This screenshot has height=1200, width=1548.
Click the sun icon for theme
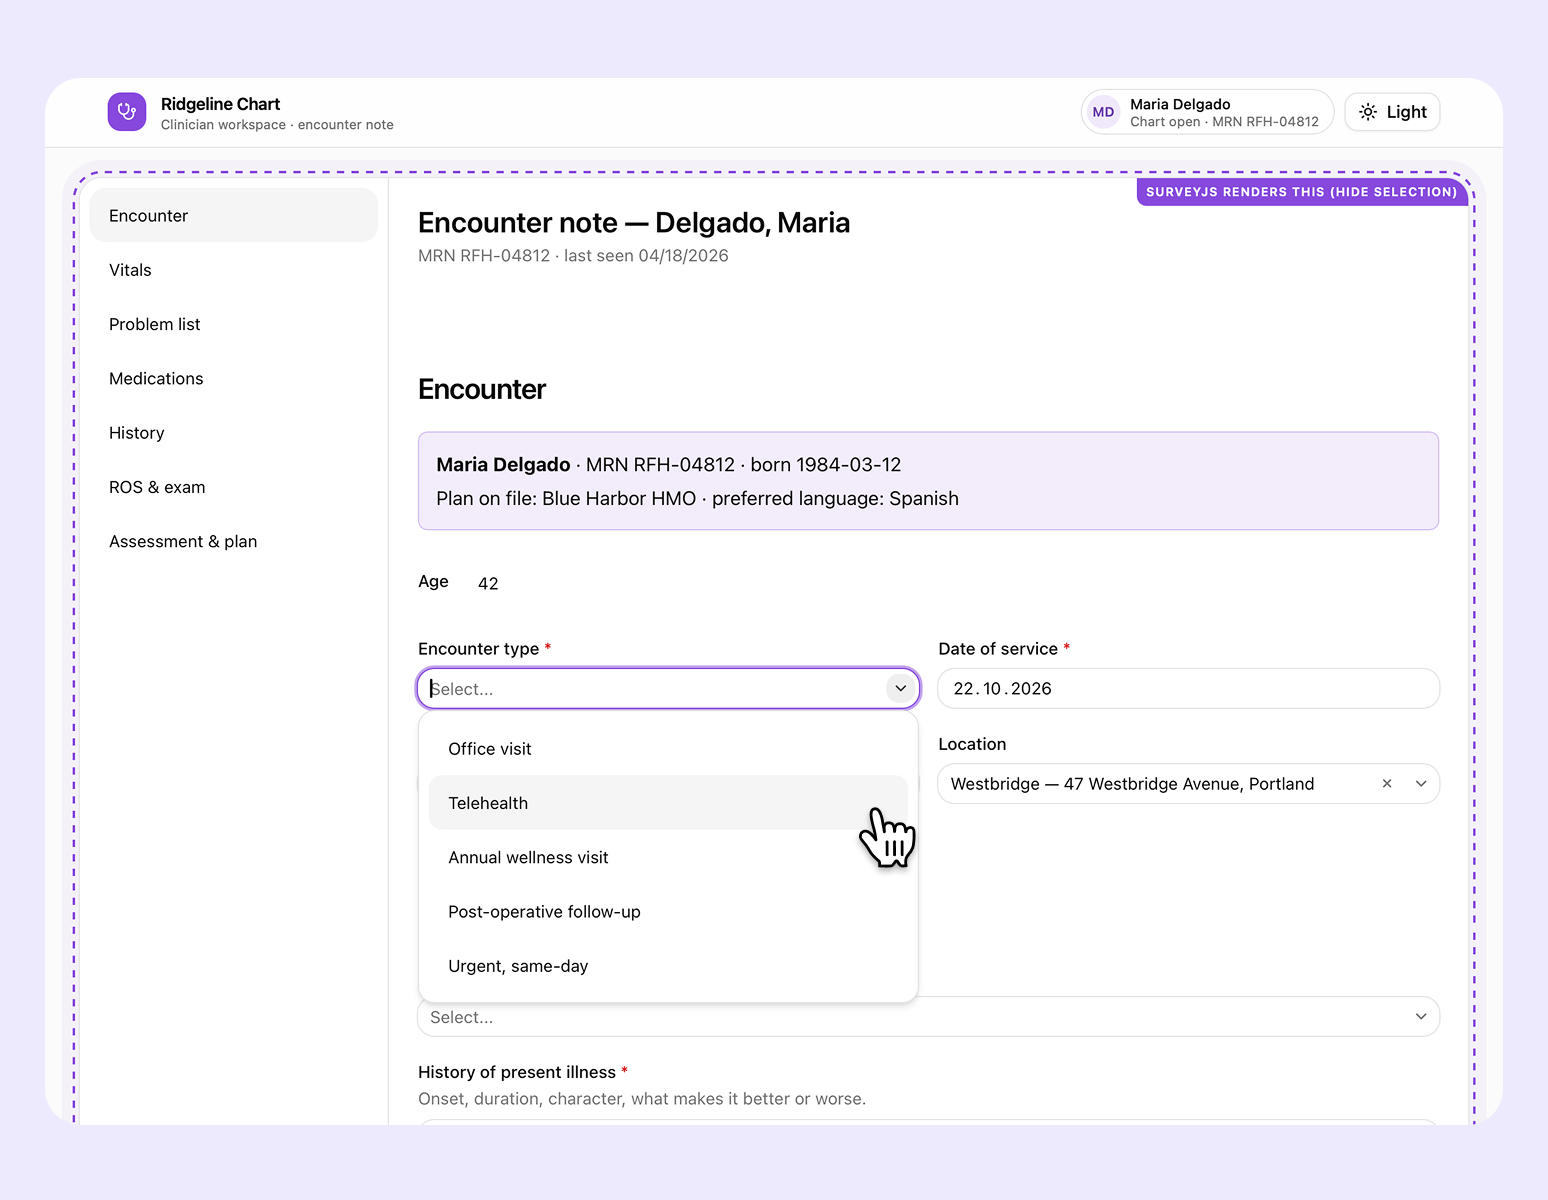[x=1368, y=112]
